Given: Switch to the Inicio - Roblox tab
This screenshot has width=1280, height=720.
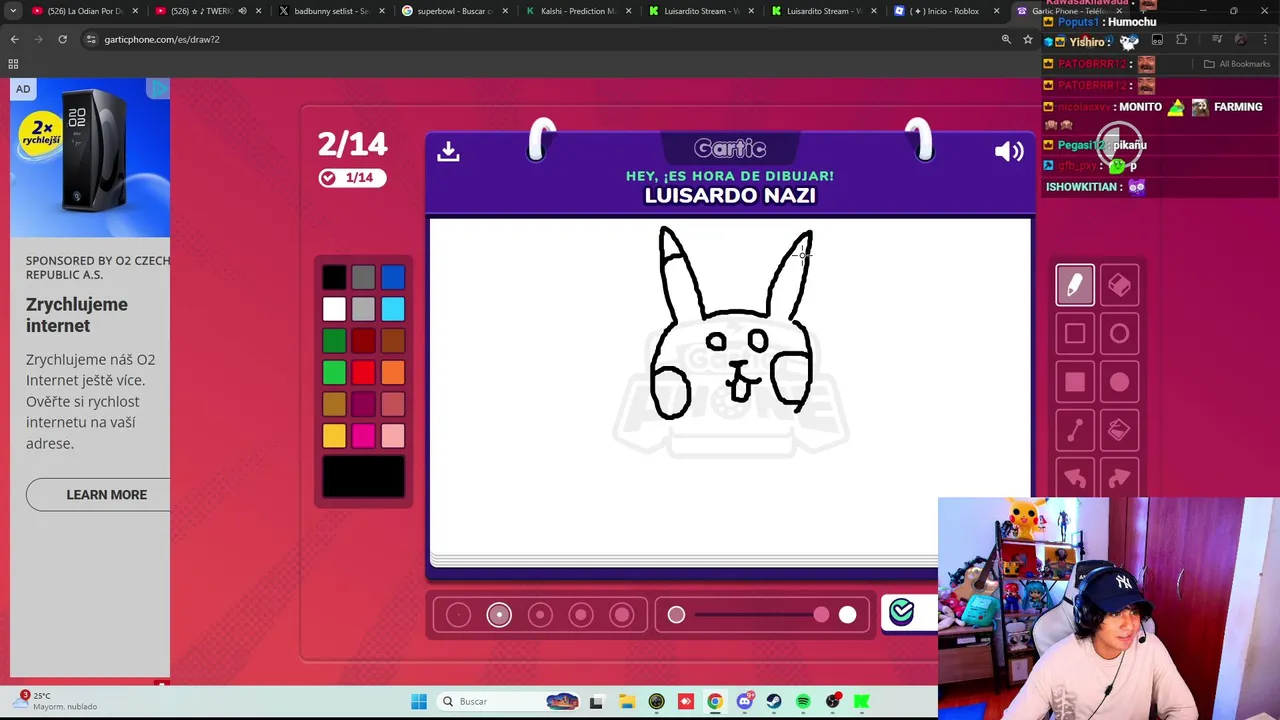Looking at the screenshot, I should point(945,11).
